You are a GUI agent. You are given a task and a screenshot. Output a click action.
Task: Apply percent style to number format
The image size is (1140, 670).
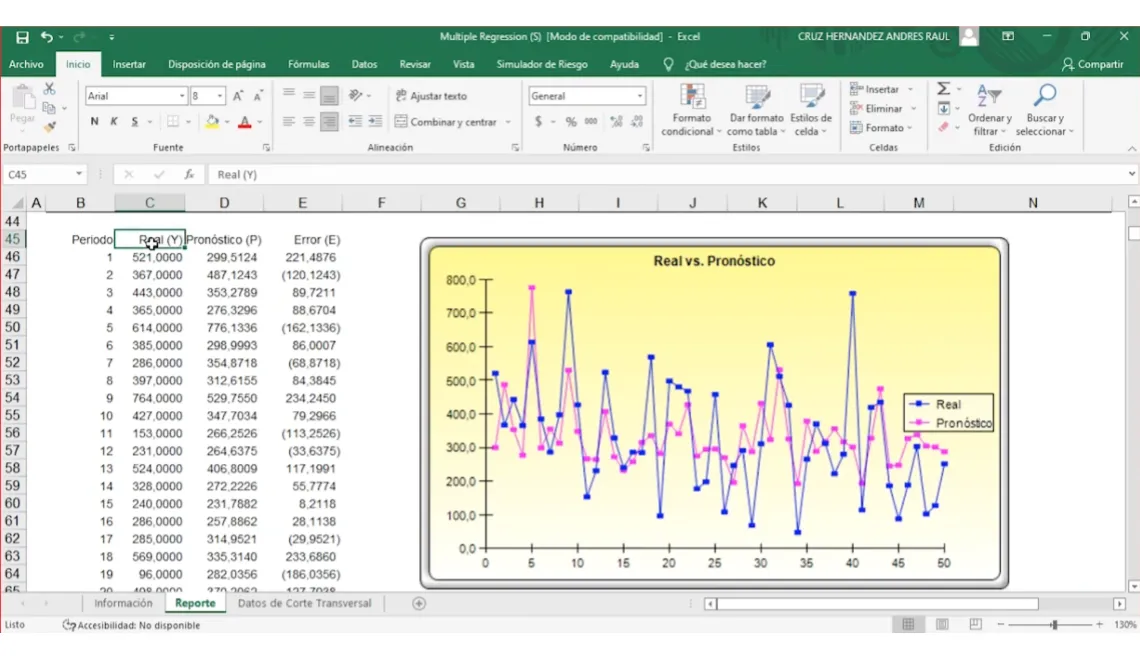pos(571,122)
